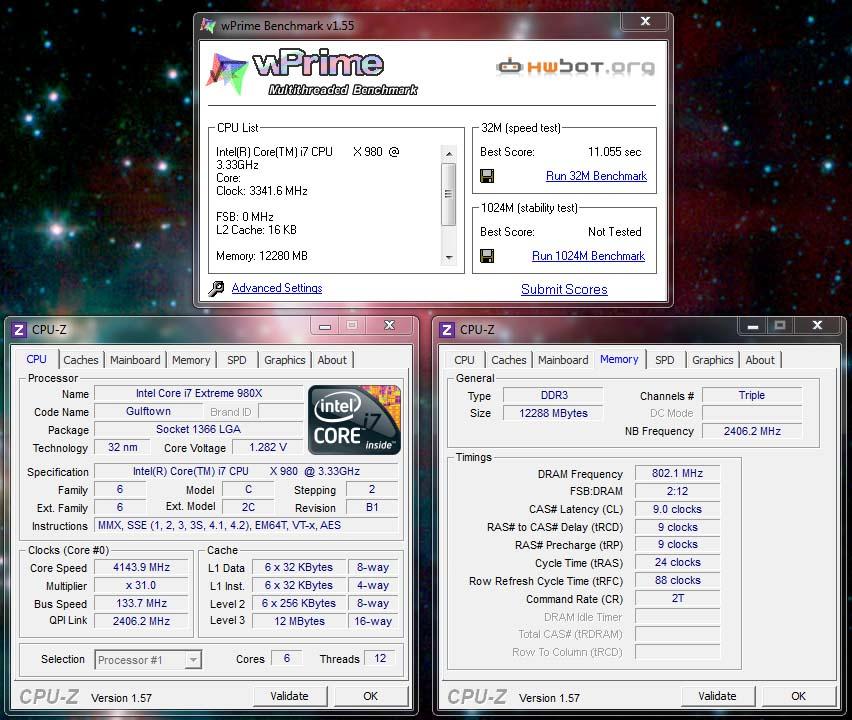The width and height of the screenshot is (852, 720).
Task: Run the 1024M Benchmark
Action: click(588, 256)
